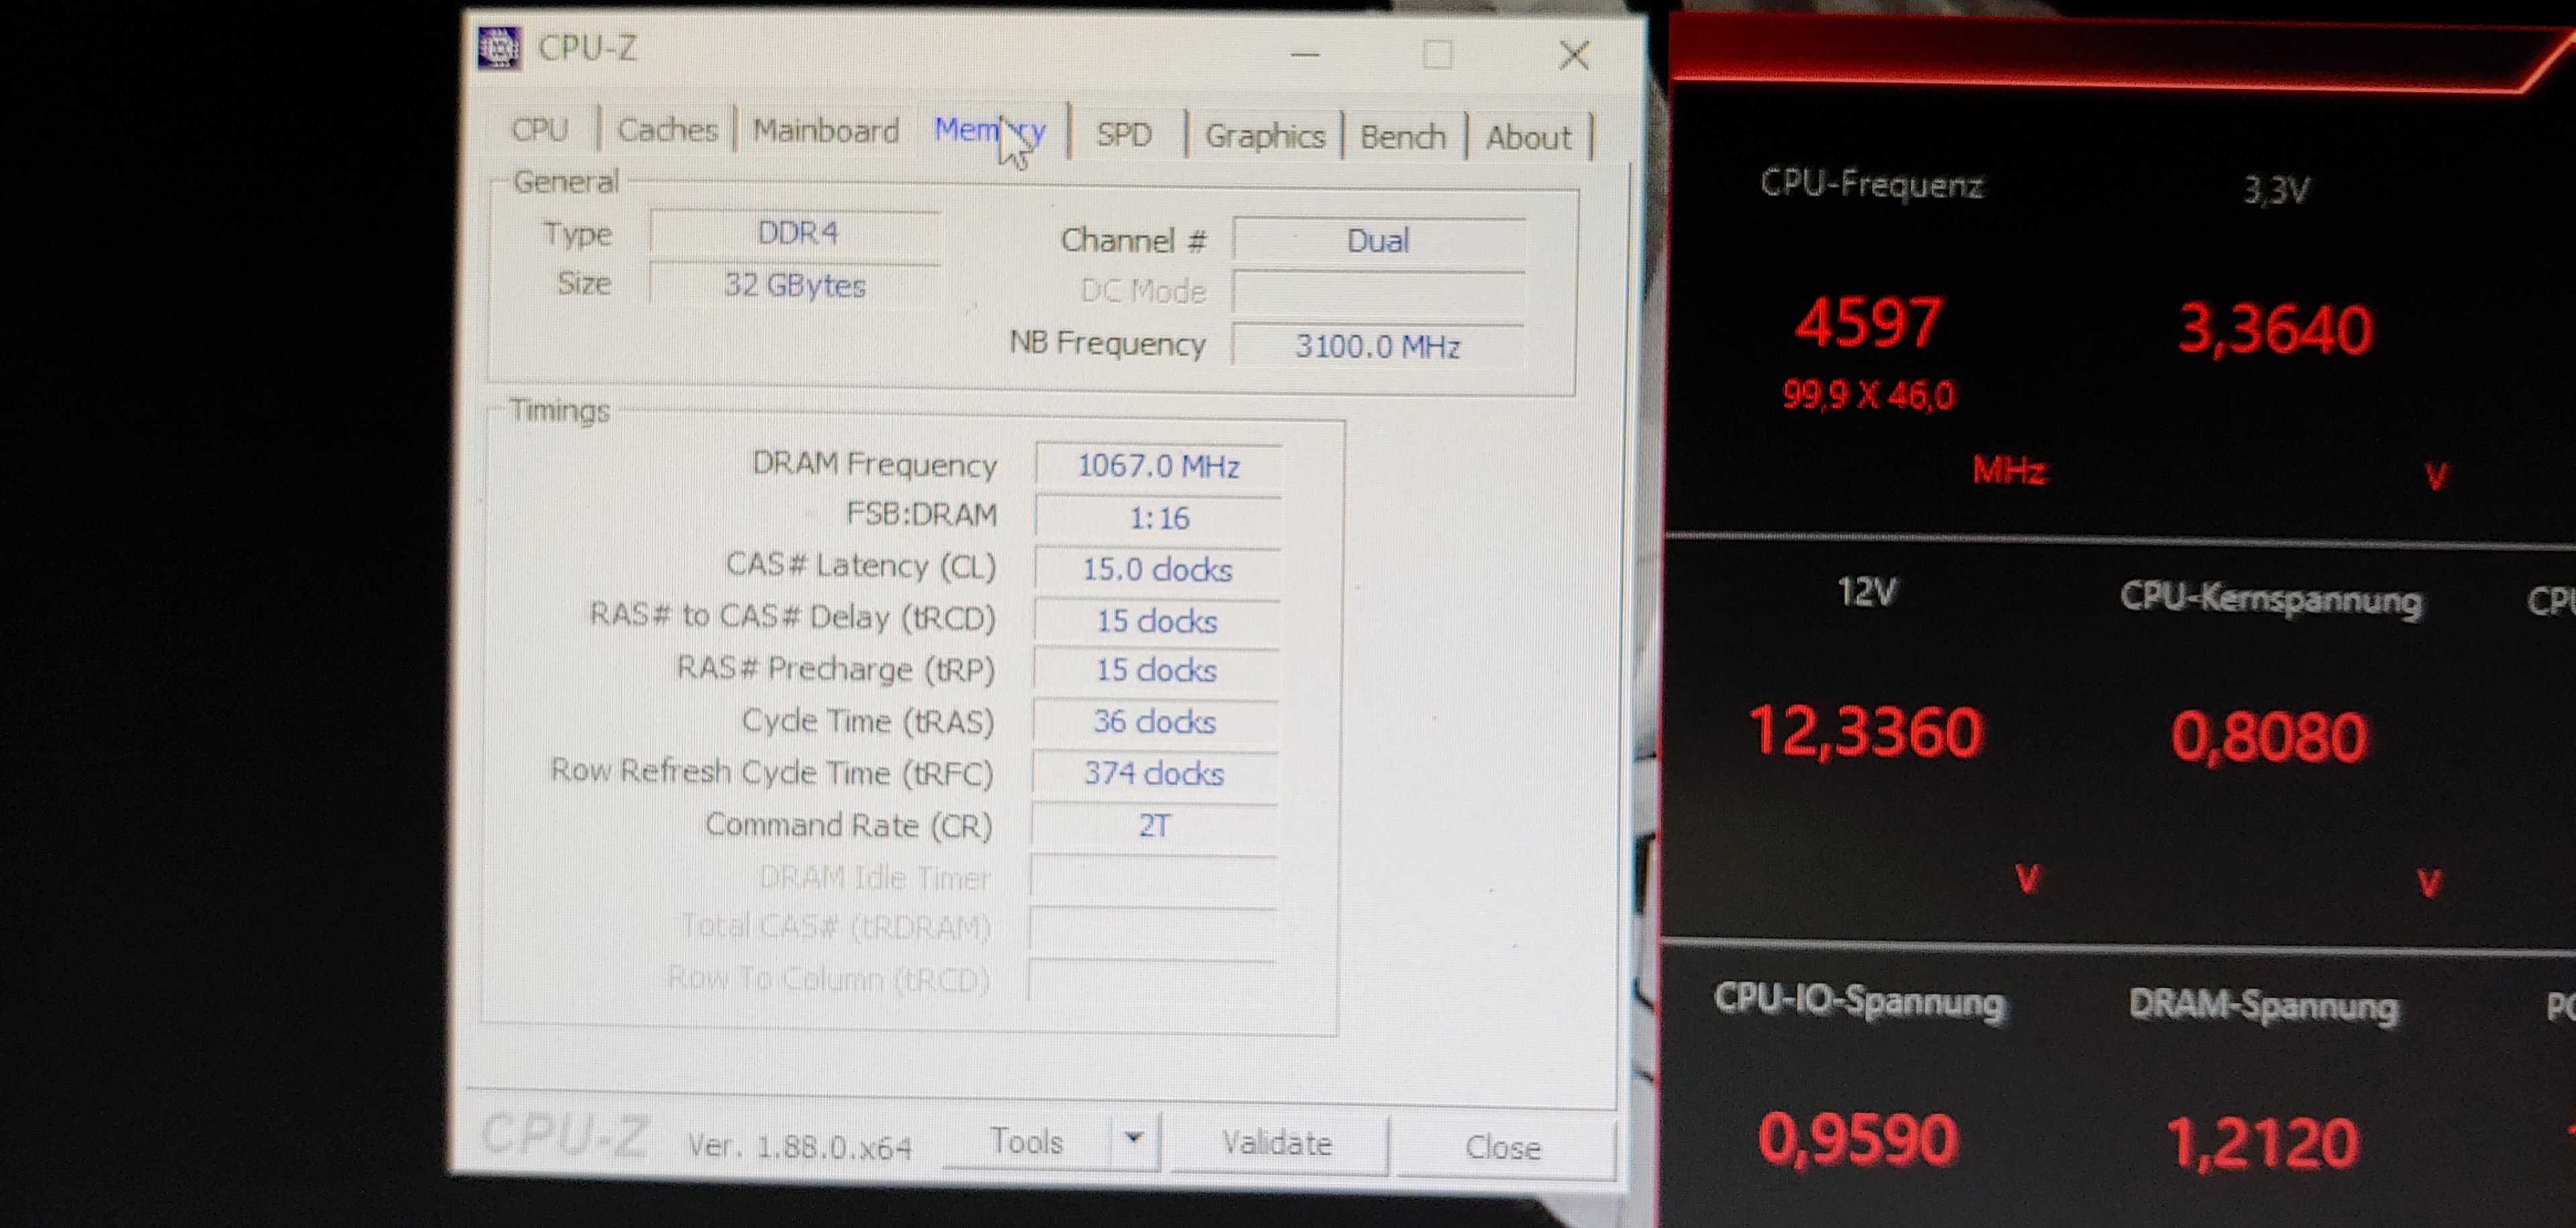
Task: Select the CAS# Latency value field
Action: click(x=1157, y=570)
